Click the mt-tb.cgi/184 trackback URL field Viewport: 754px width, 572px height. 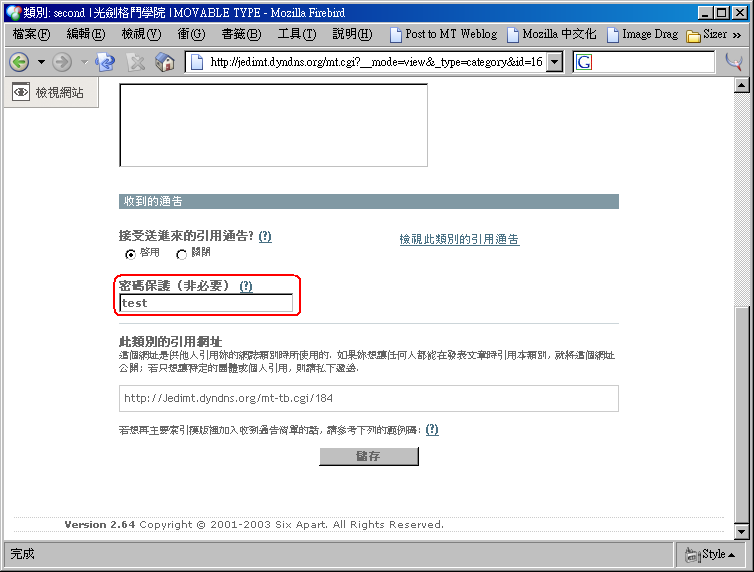[x=369, y=398]
